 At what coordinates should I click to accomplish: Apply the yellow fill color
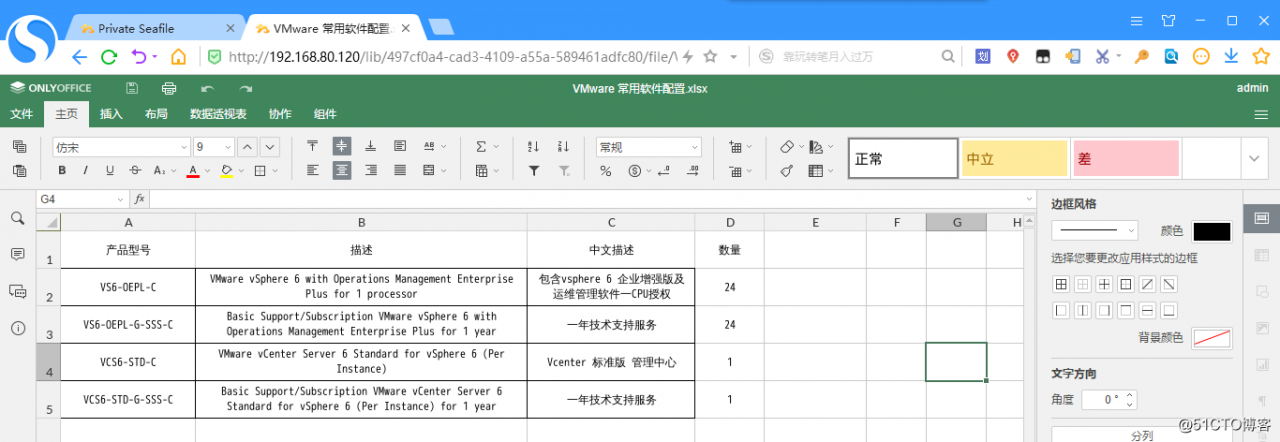[226, 171]
